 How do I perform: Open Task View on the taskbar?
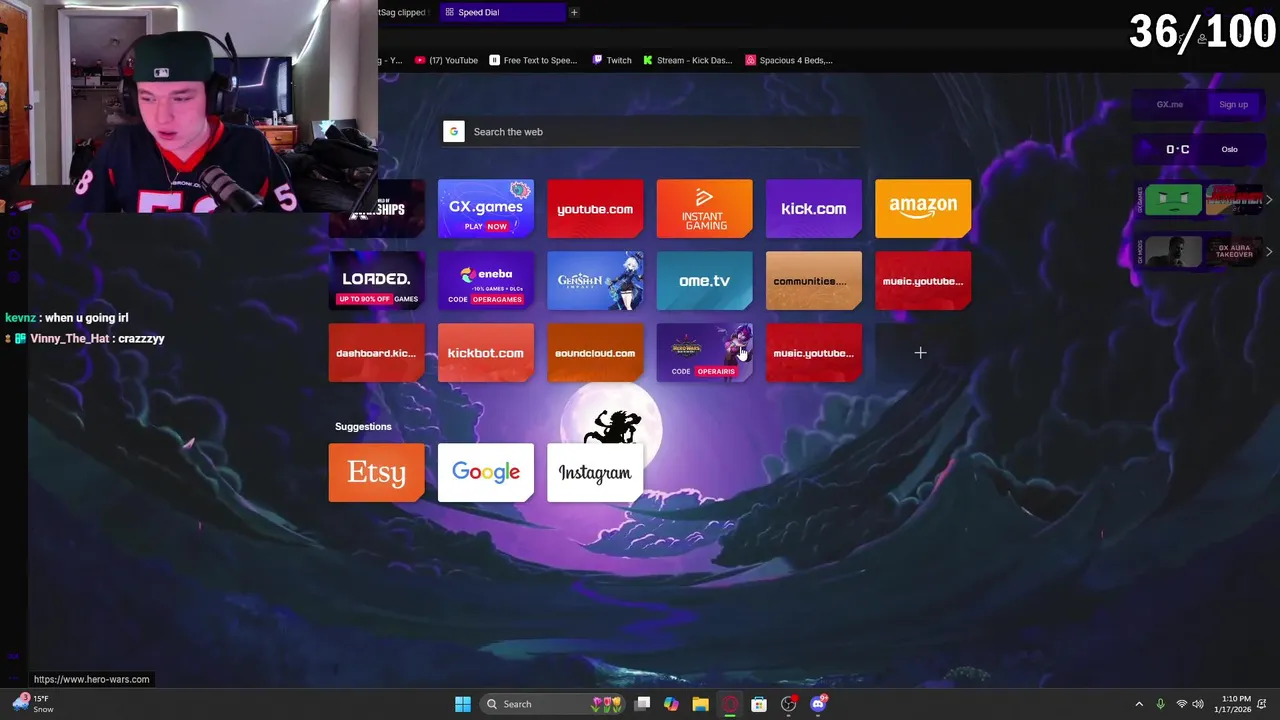tap(643, 704)
